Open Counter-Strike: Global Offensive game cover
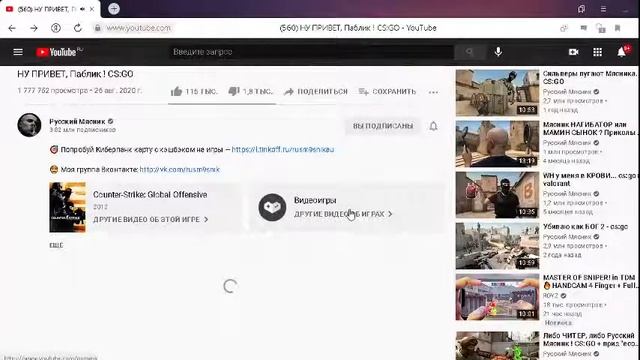Viewport: 640px width, 360px height. click(x=67, y=207)
